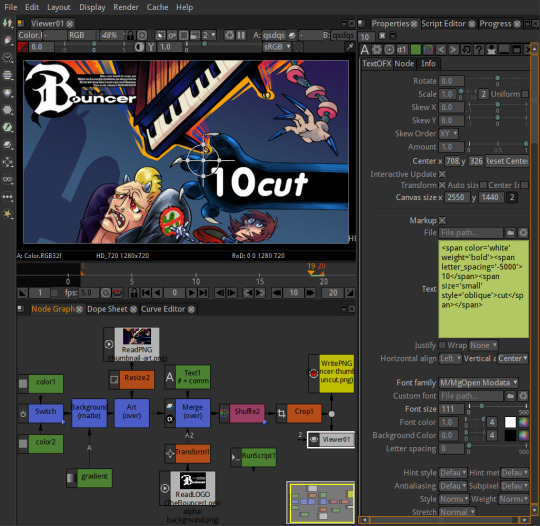Click the overlay color wheel icon
Screen dimensions: 540x526
click(x=428, y=50)
